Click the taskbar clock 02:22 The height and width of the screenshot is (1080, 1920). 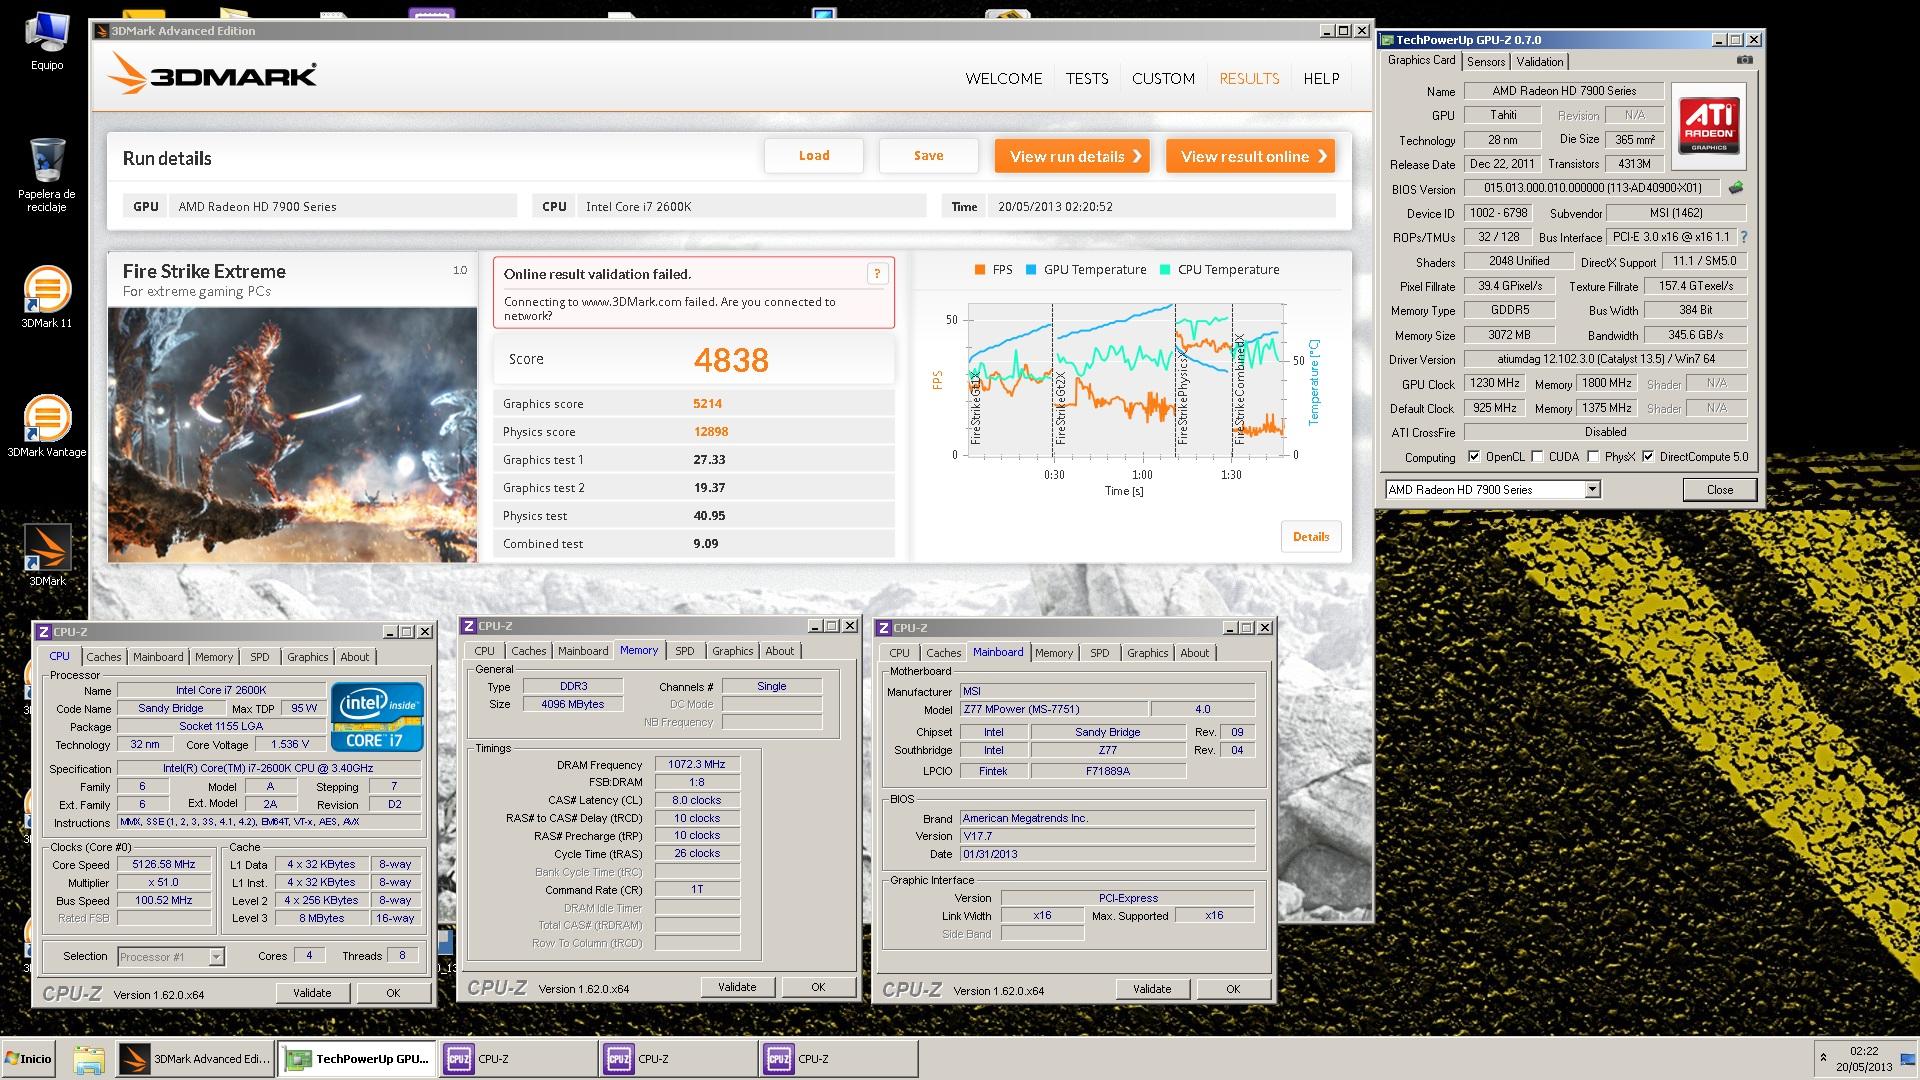coord(1863,1051)
